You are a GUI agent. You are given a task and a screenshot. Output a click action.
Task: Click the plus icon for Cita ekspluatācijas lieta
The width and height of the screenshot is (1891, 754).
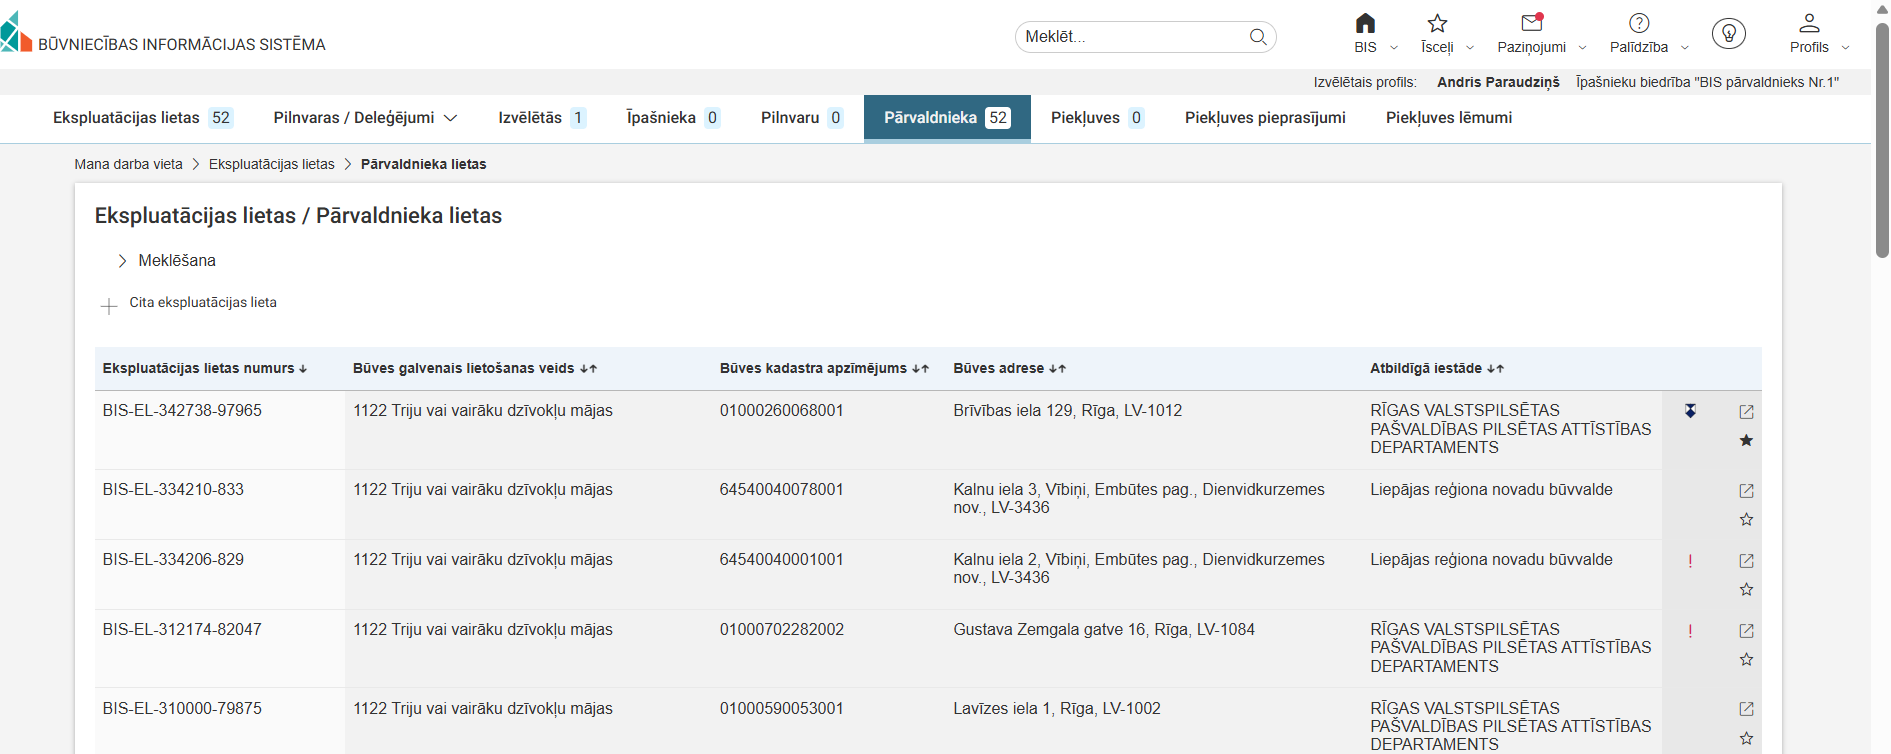(109, 306)
